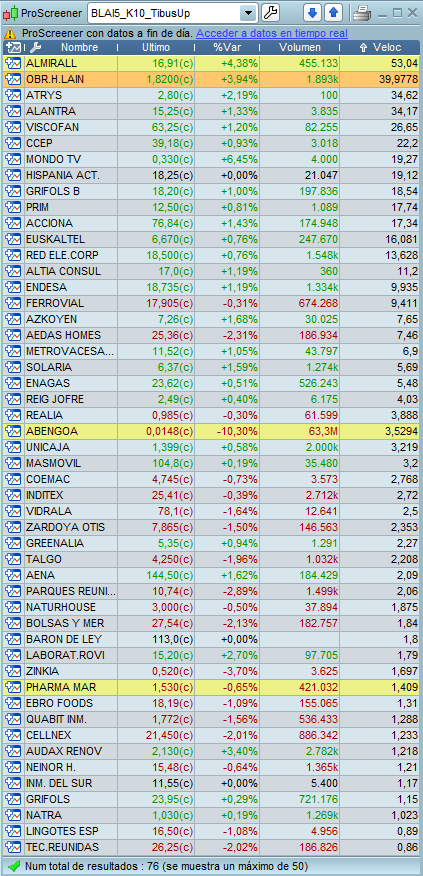
Task: Open chart icon for ABENGOA row
Action: (x=13, y=431)
